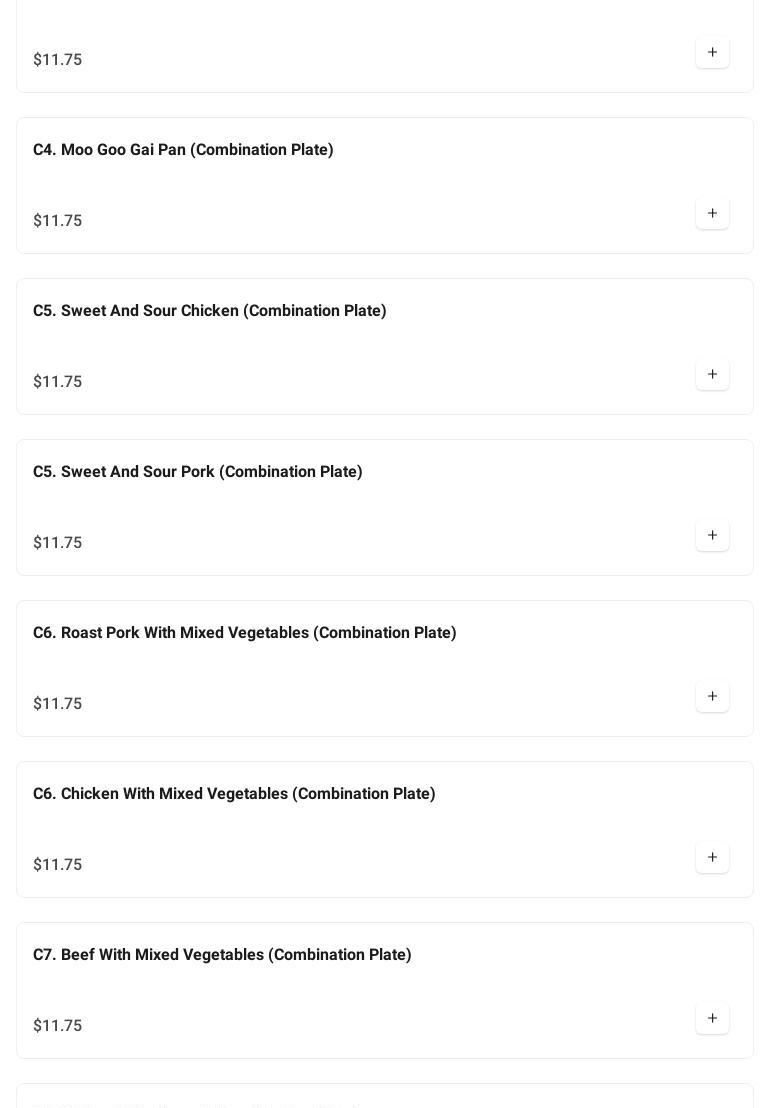The width and height of the screenshot is (770, 1108).
Task: Click price under Beef With Mixed Vegetables
Action: pyautogui.click(x=58, y=1026)
